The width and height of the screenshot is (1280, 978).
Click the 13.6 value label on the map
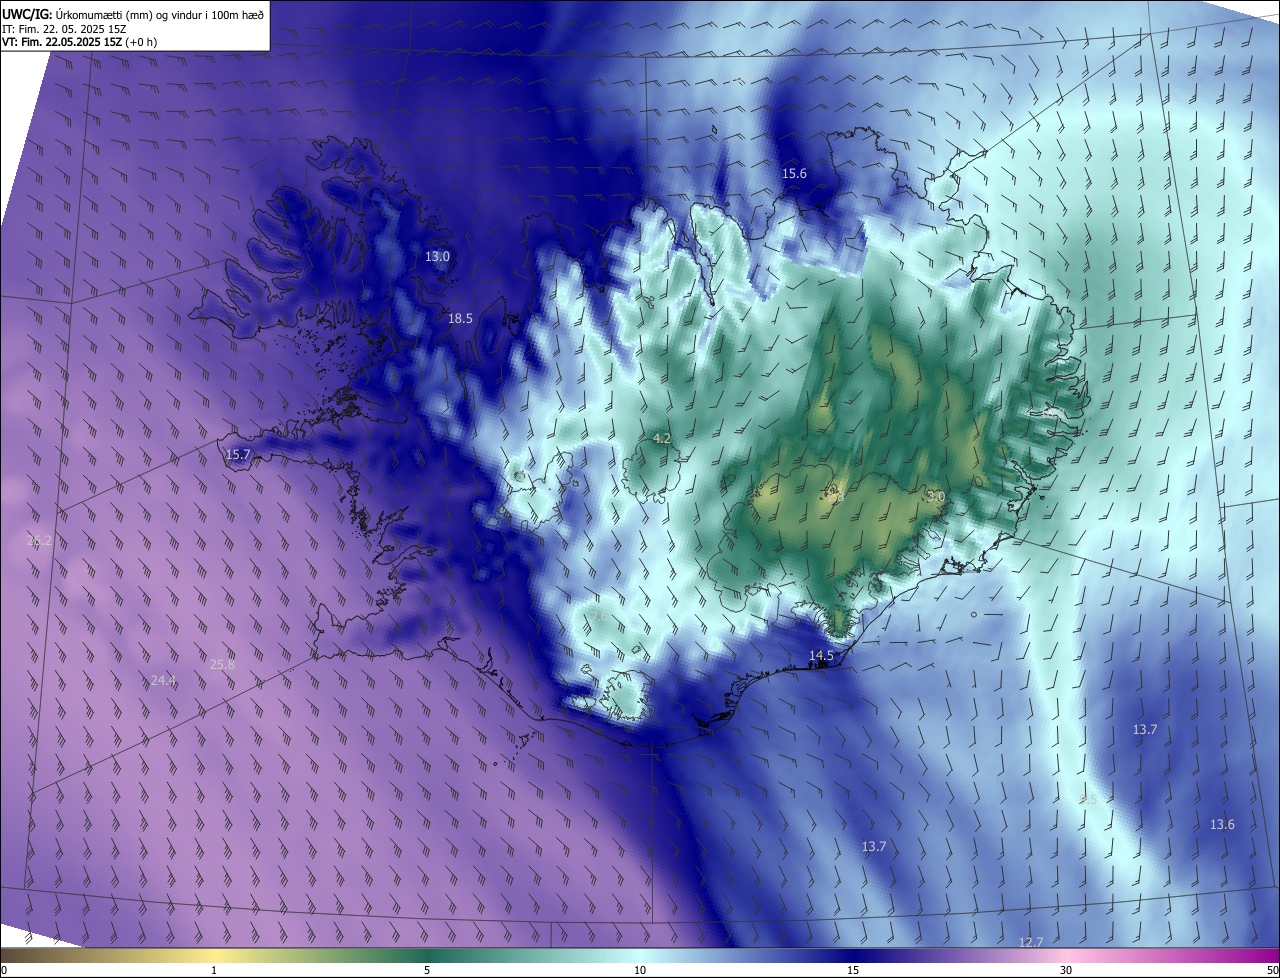[x=1222, y=825]
